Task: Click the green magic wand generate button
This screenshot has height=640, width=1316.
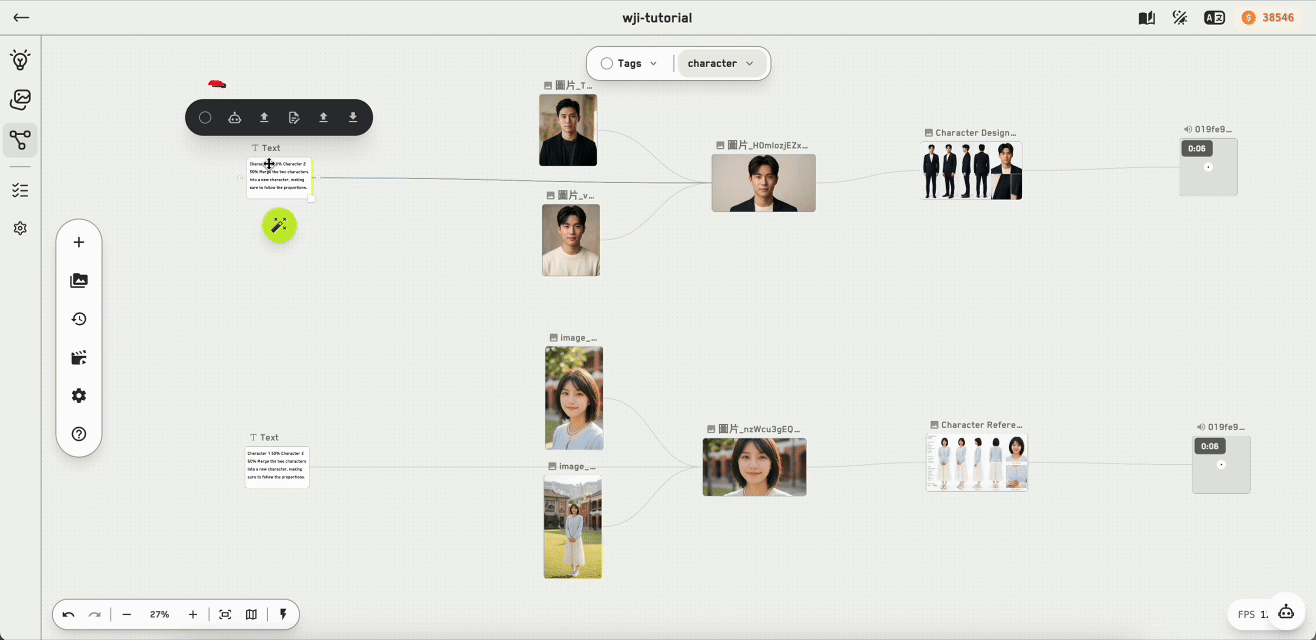Action: (279, 225)
